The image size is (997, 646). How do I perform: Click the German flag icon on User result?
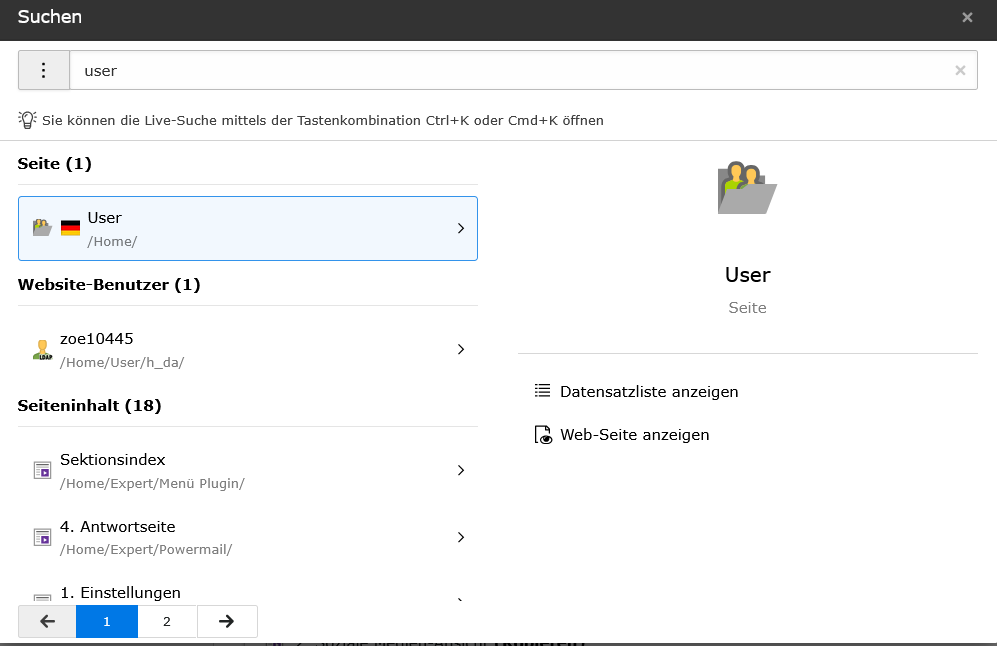pos(71,228)
